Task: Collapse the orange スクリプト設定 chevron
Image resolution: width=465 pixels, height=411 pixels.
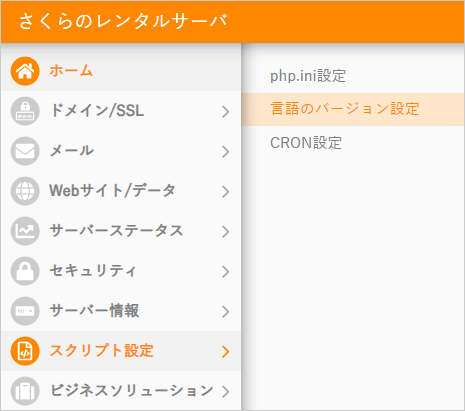Action: (226, 352)
